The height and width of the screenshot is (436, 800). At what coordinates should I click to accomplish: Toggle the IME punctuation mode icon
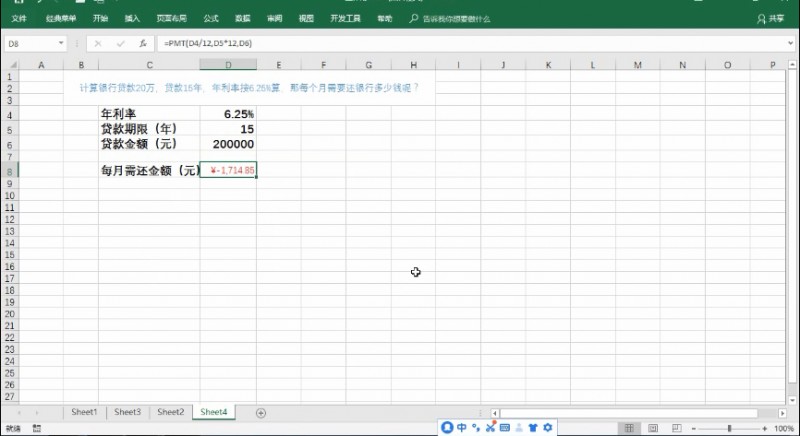point(476,427)
